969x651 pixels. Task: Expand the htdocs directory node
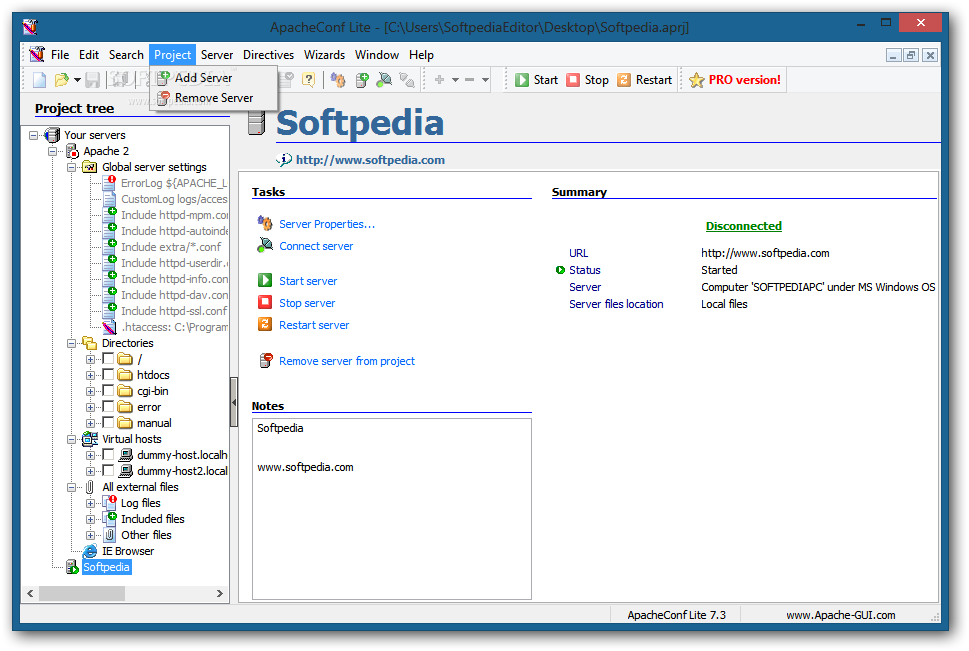click(91, 375)
